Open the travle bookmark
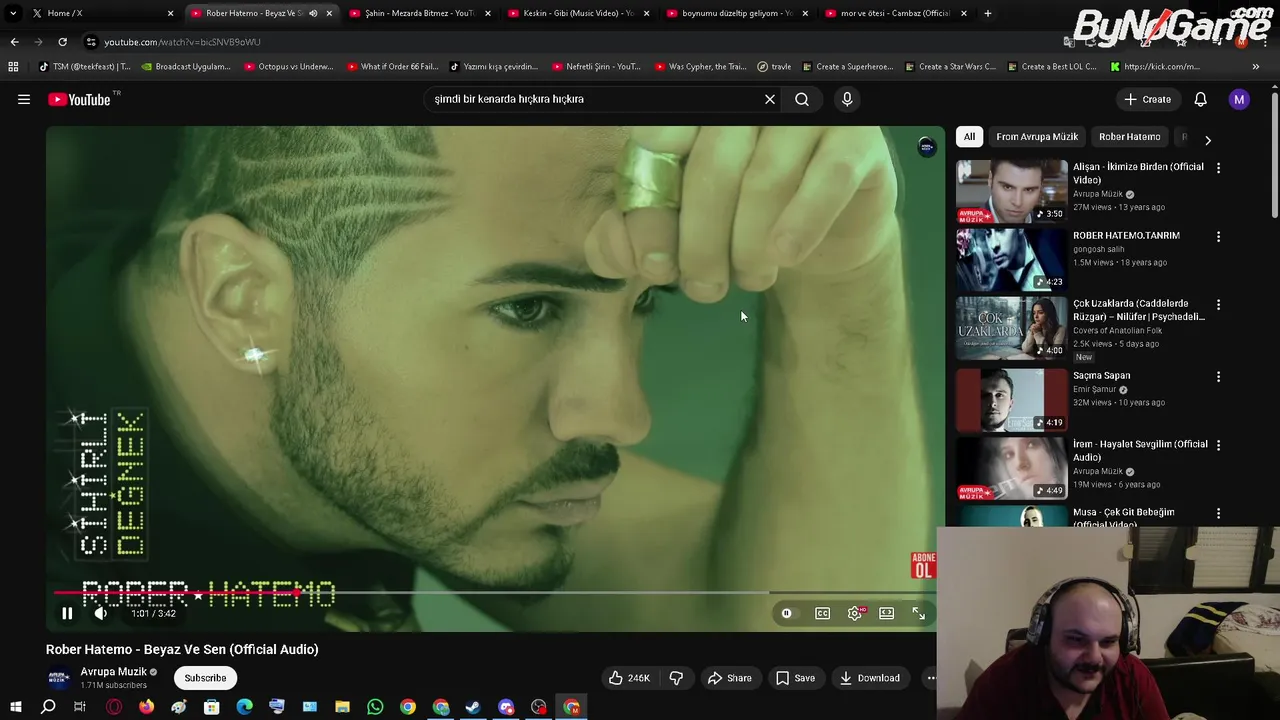This screenshot has width=1280, height=720. pos(774,67)
